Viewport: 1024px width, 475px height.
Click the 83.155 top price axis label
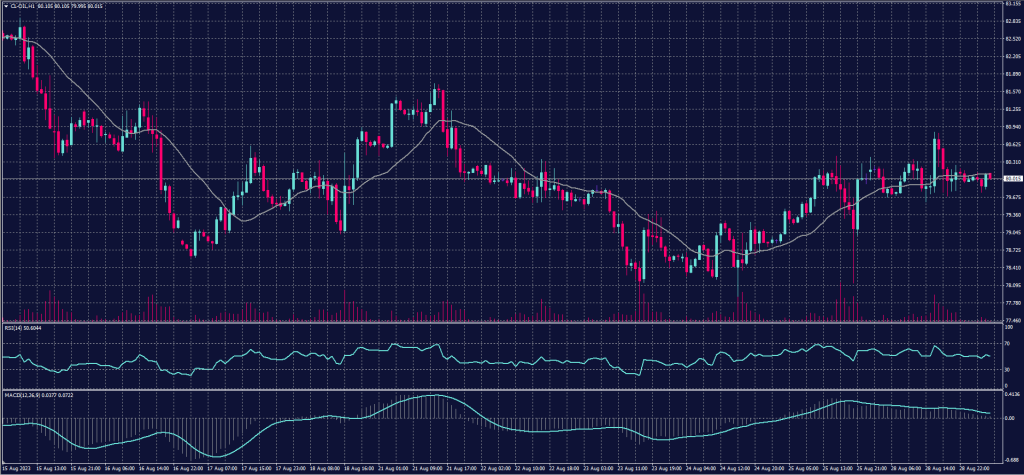tap(1013, 3)
